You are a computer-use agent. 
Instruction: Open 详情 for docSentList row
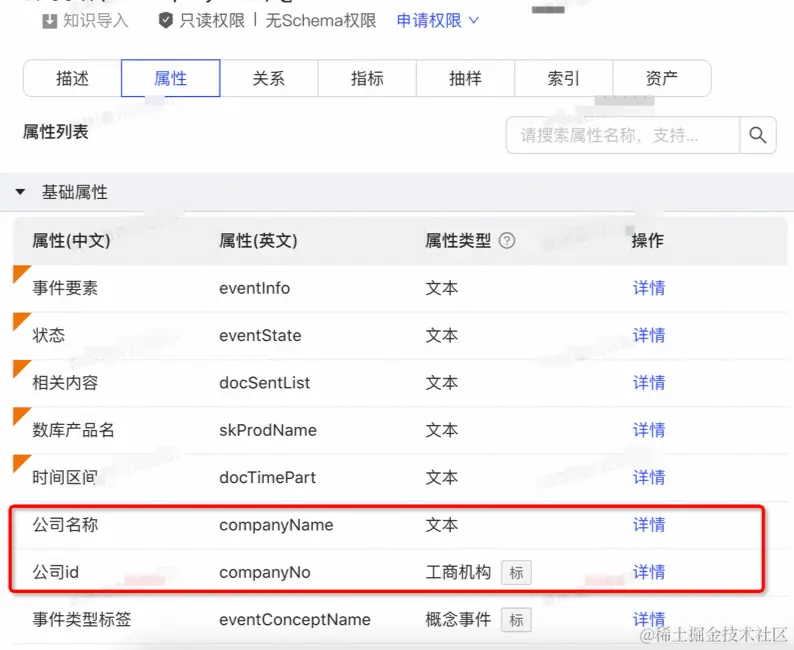point(649,383)
